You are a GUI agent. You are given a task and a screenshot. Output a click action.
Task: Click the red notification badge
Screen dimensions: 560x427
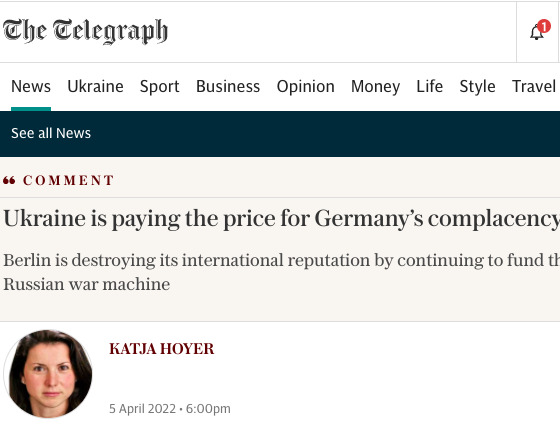[x=544, y=26]
